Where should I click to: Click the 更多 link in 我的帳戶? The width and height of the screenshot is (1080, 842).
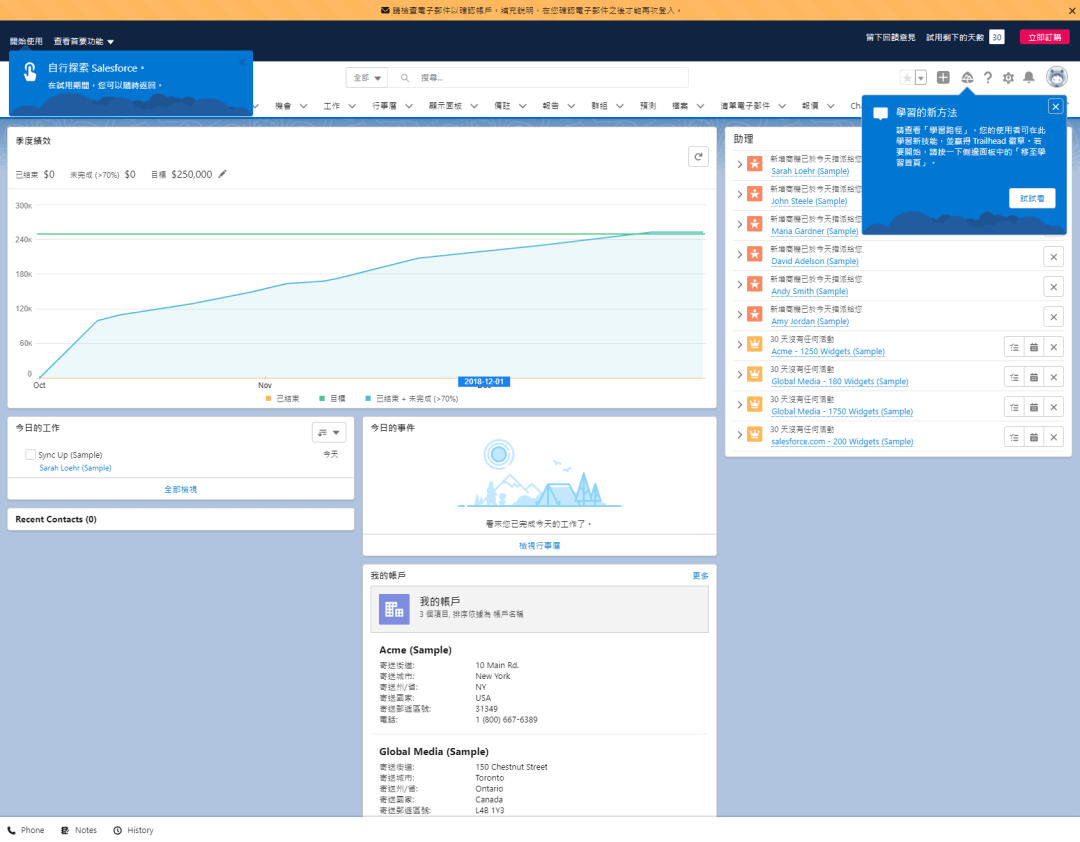(700, 576)
